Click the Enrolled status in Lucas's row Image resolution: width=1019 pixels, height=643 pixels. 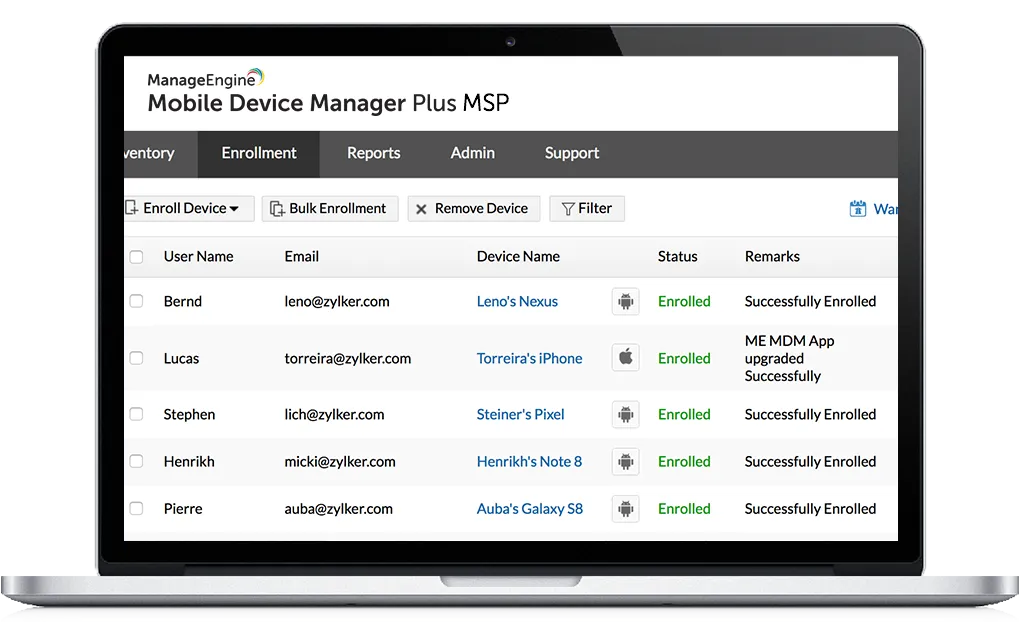[x=684, y=359]
